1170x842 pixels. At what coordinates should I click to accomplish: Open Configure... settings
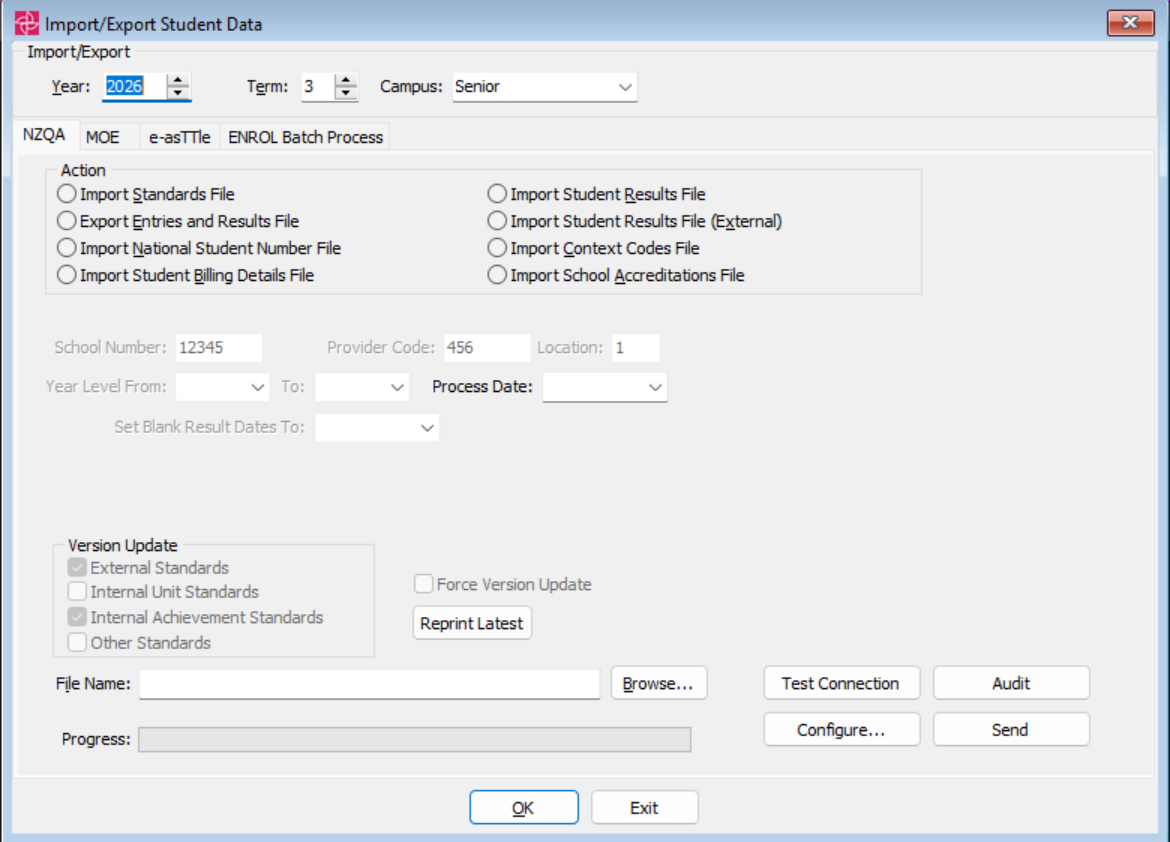pos(842,730)
